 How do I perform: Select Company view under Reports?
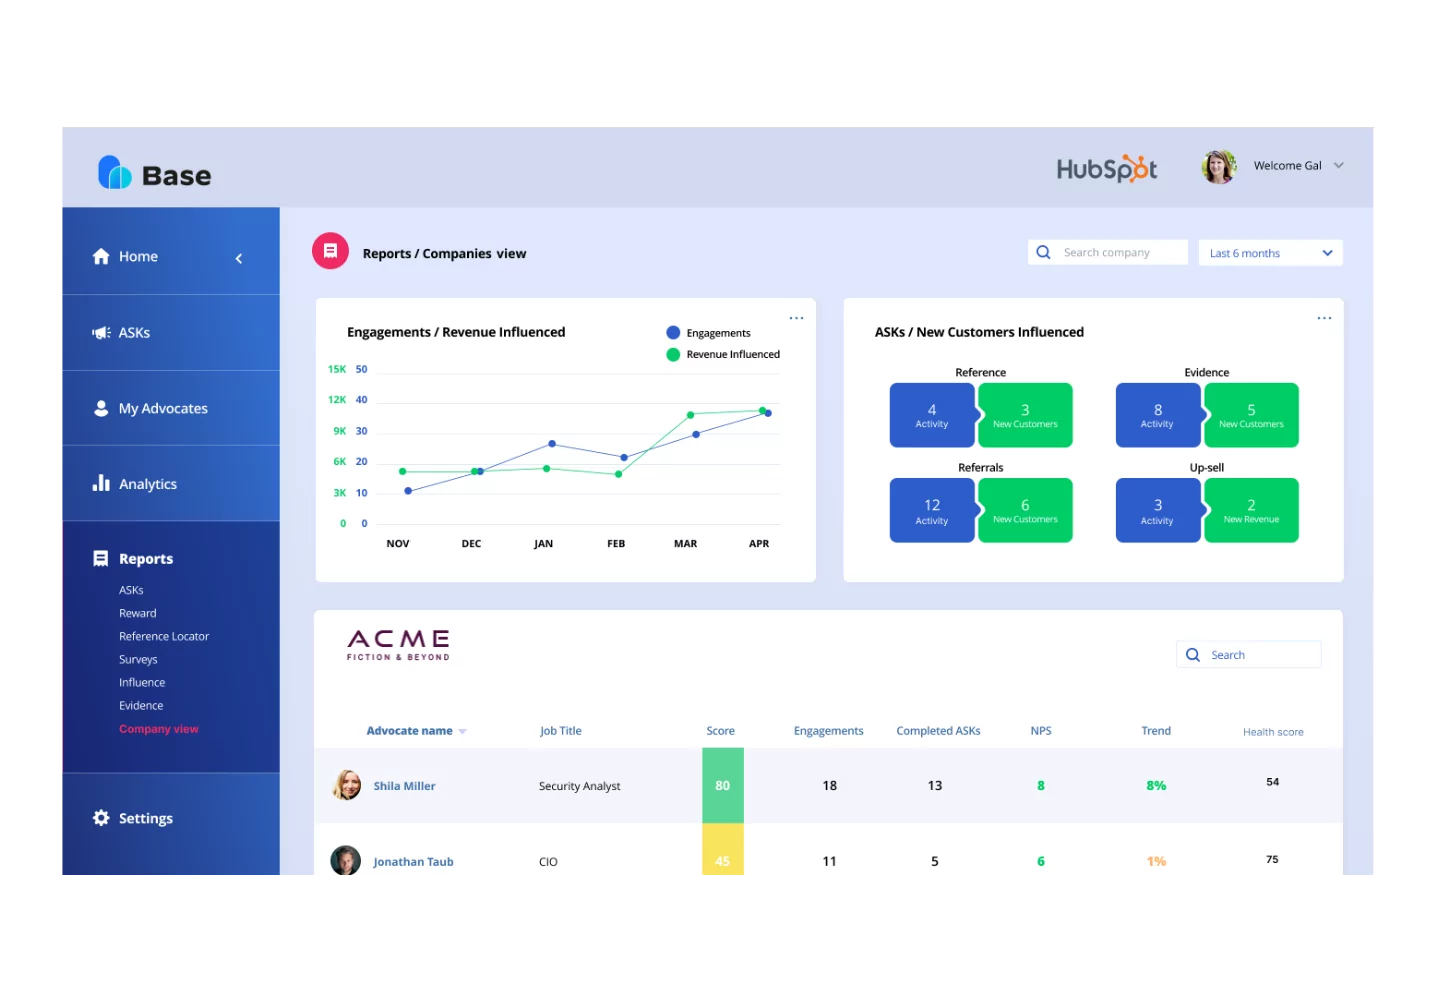[158, 728]
